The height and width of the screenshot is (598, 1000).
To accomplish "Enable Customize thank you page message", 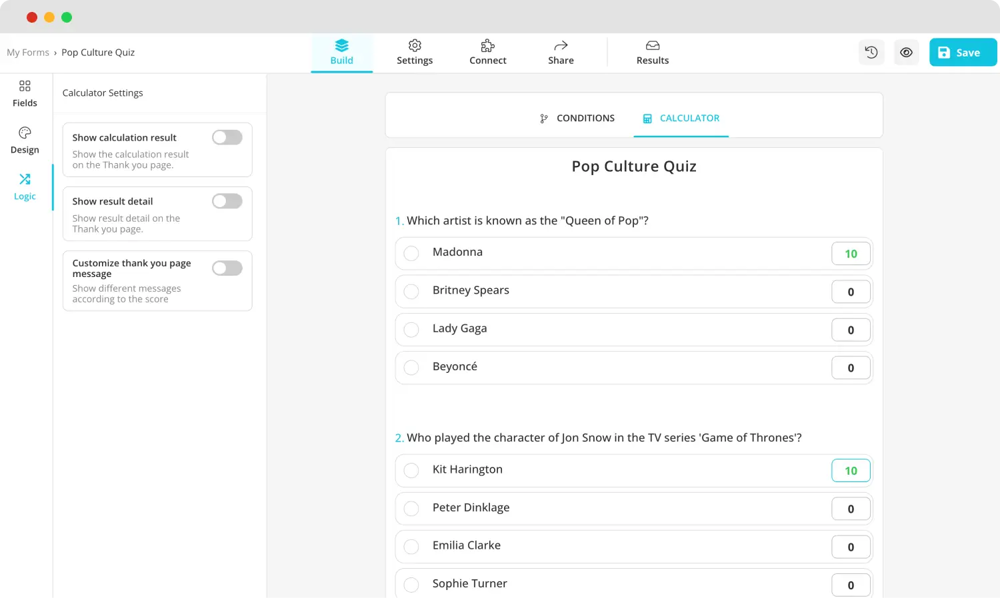I will coord(227,268).
